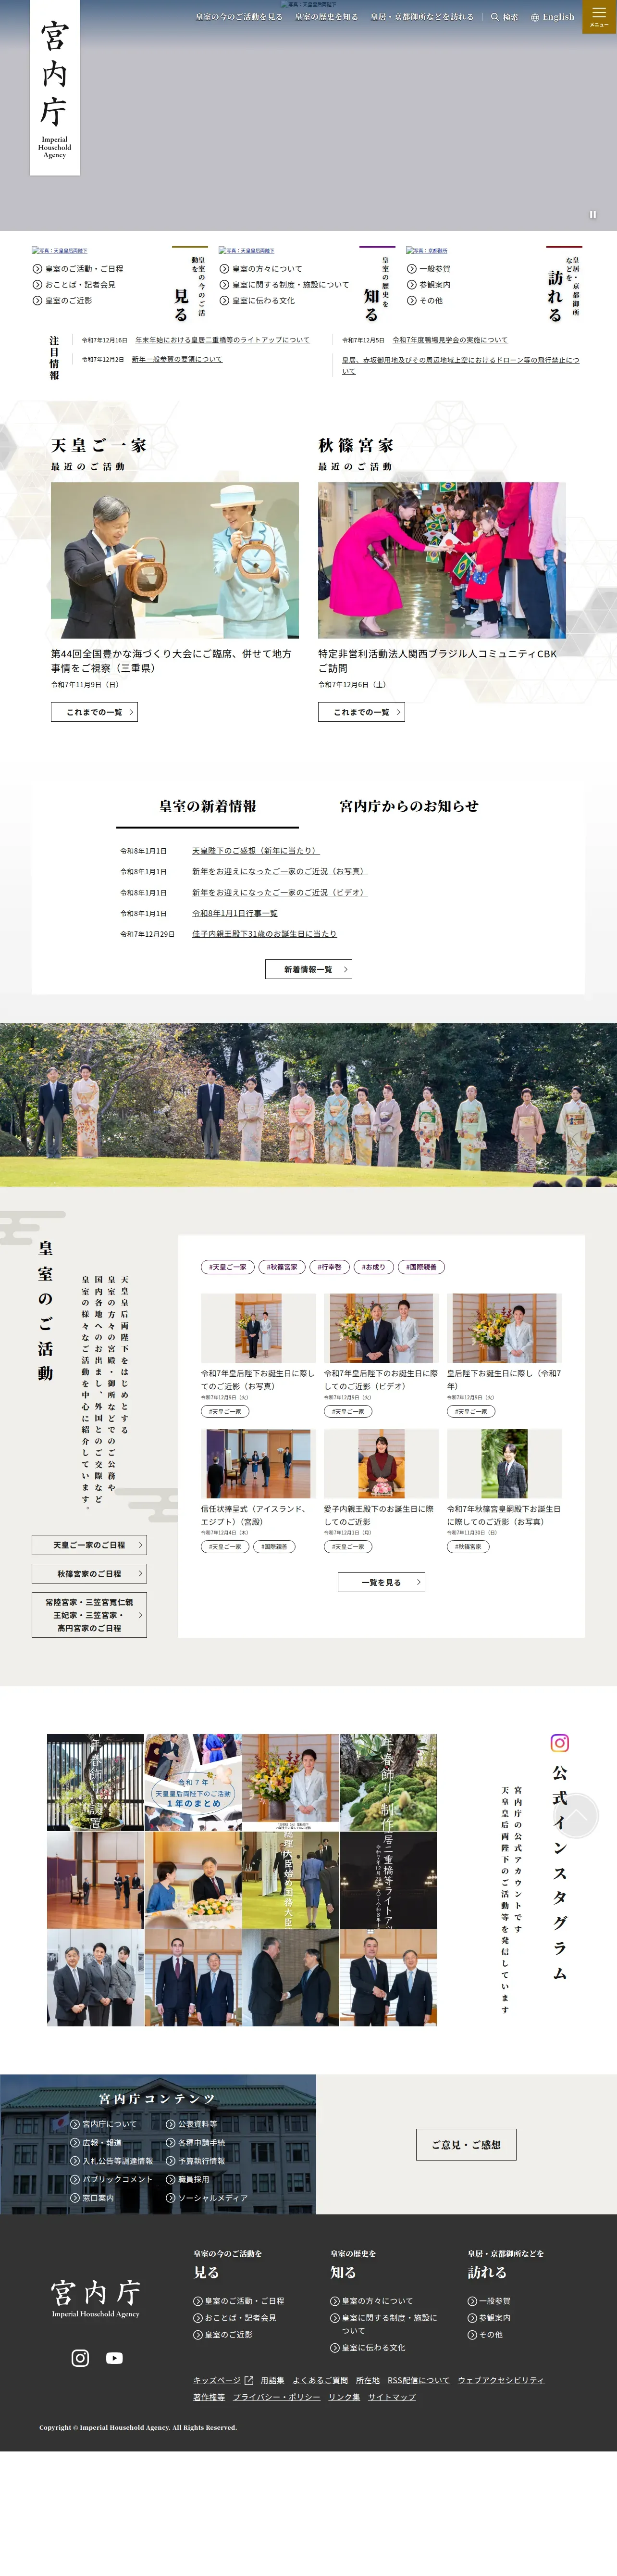Open 参観案内 in the footer
Viewport: 617px width, 2576px height.
(489, 2318)
